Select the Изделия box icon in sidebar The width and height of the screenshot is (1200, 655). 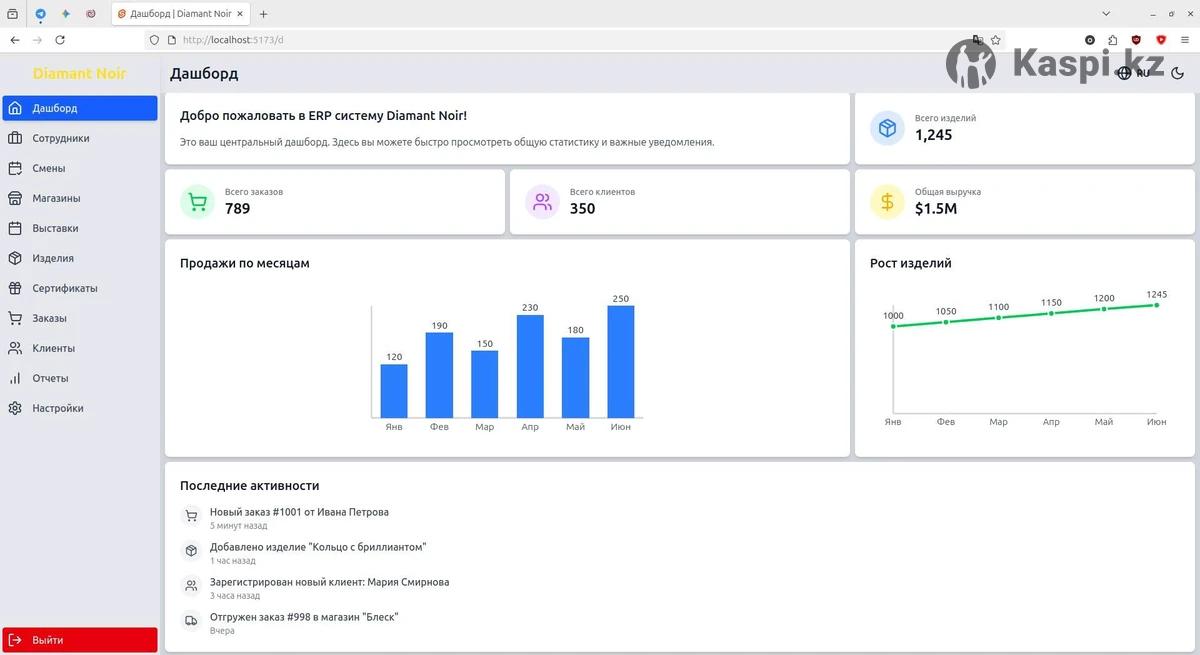tap(15, 258)
